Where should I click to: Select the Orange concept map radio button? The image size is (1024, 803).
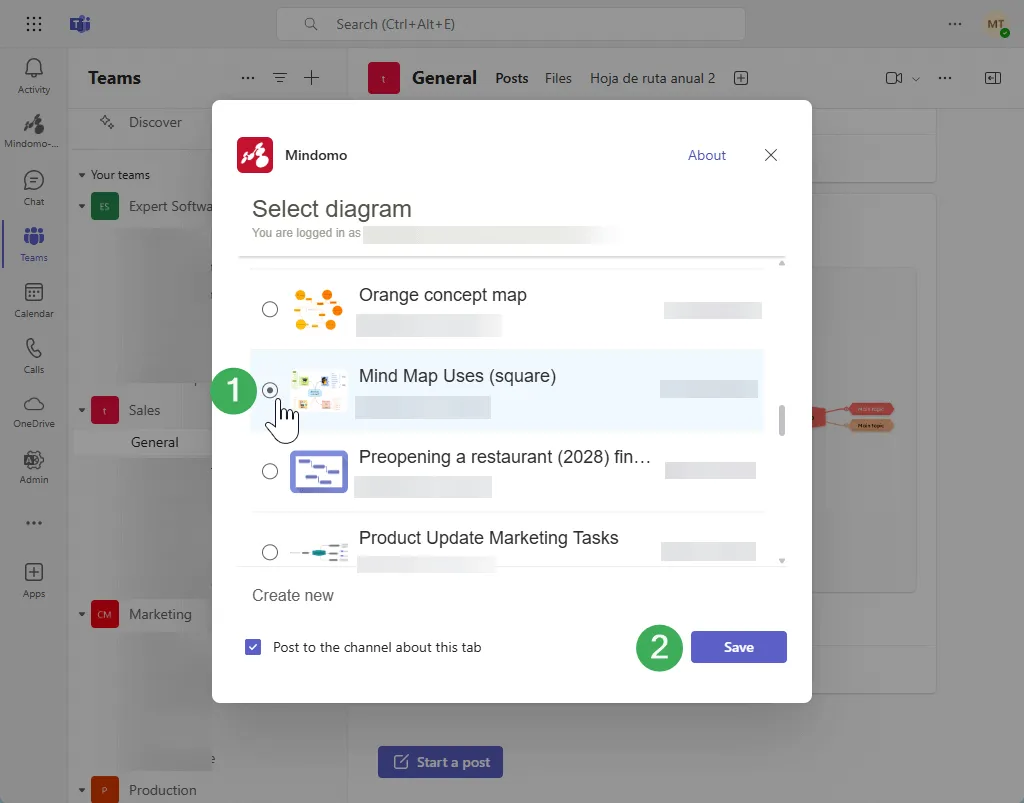pos(270,309)
